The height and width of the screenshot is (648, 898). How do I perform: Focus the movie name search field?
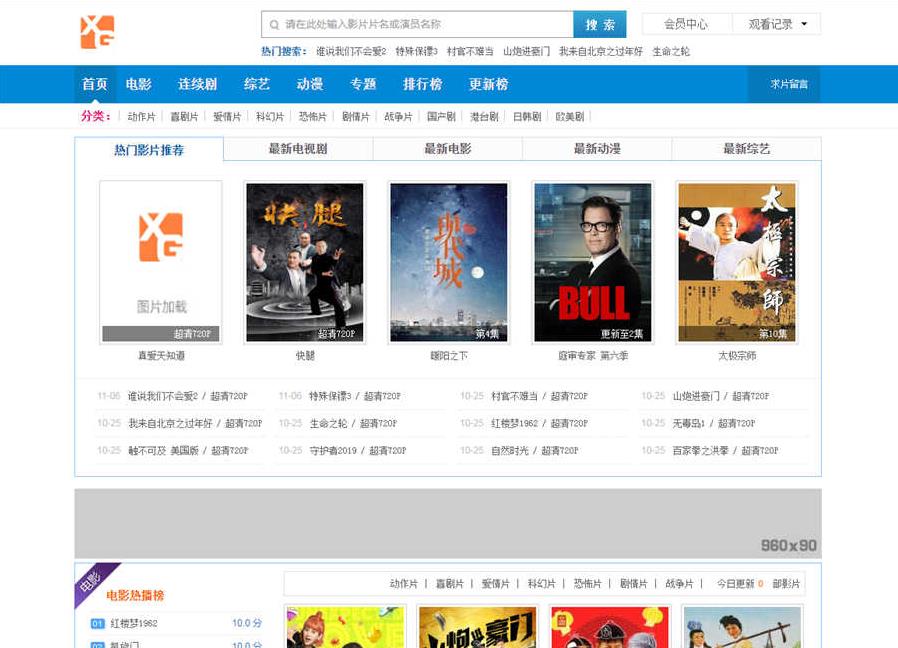pyautogui.click(x=425, y=24)
